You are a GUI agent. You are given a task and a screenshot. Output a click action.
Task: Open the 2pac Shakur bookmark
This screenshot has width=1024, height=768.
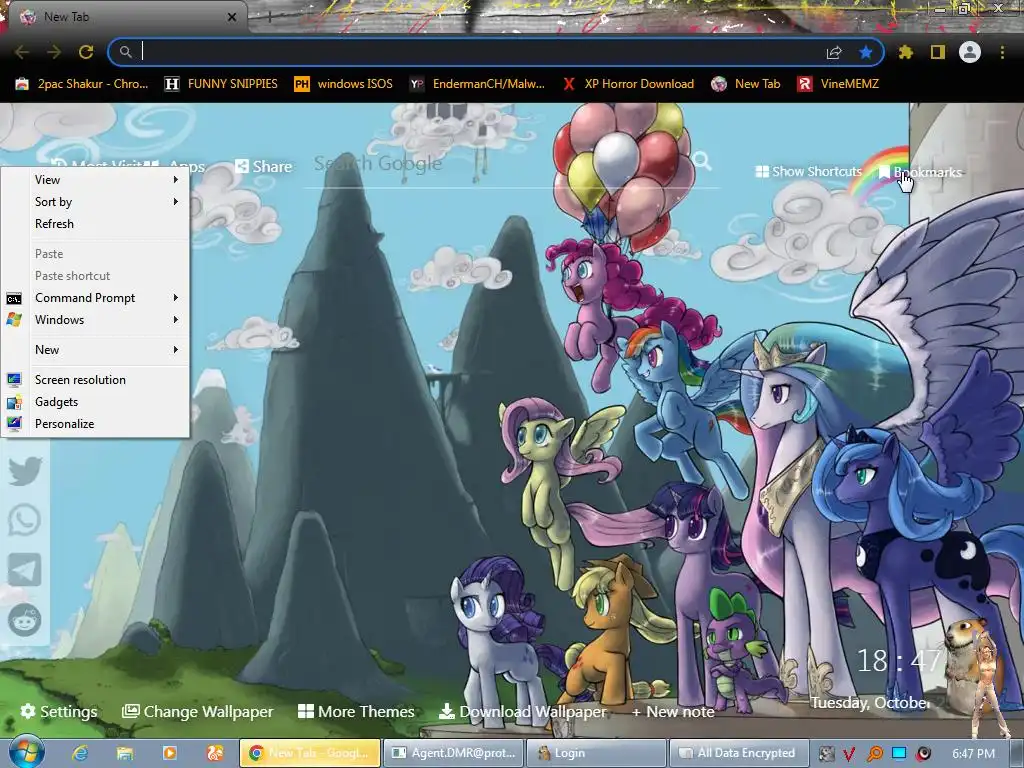point(82,84)
